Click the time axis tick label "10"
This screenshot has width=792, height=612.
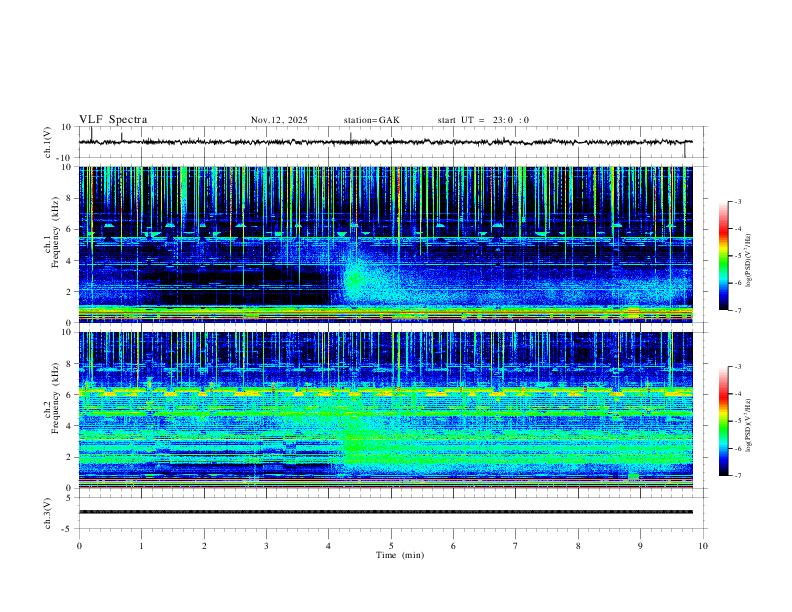[x=703, y=546]
